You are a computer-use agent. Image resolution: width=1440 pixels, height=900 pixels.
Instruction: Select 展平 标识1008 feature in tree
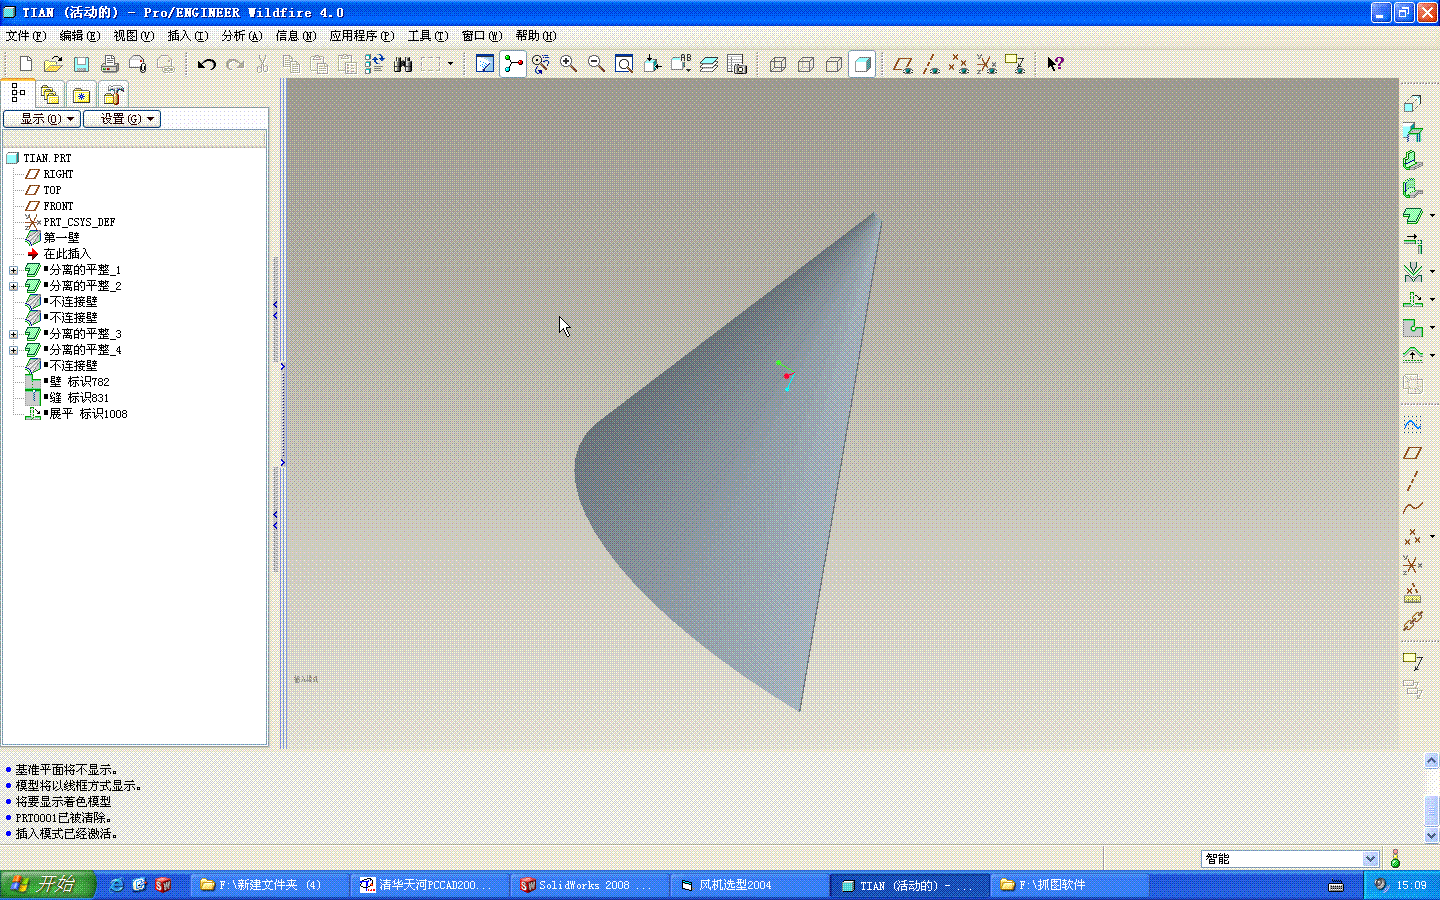(x=88, y=414)
